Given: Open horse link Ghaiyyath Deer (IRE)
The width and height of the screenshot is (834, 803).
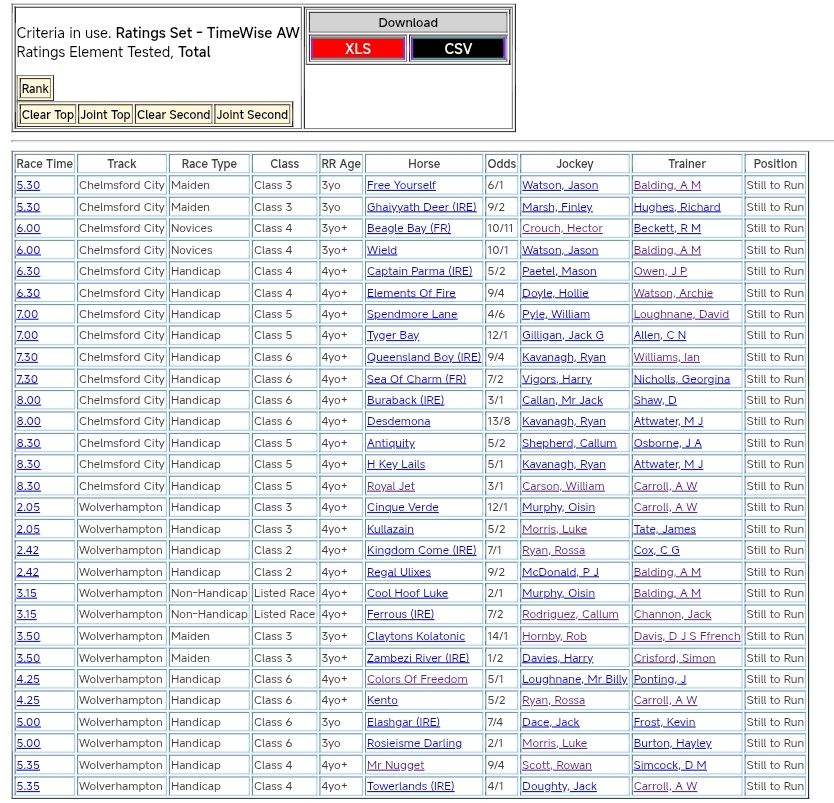Looking at the screenshot, I should [421, 207].
